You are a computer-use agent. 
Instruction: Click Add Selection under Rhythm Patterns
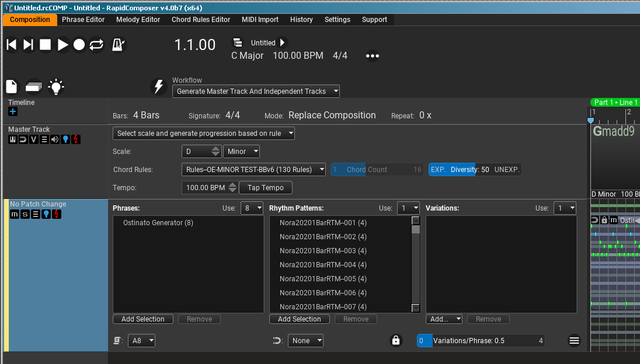point(299,319)
